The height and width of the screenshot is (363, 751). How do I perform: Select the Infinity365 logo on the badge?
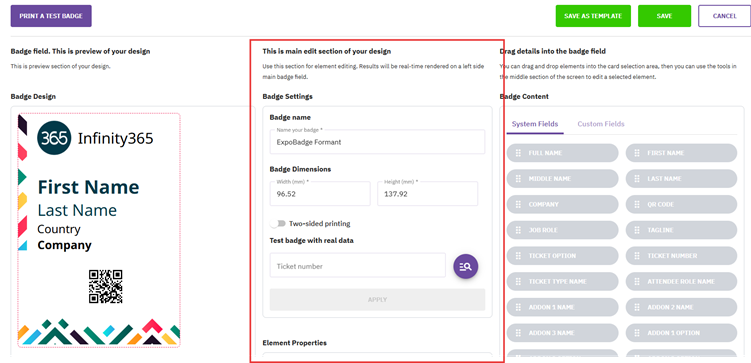click(95, 138)
